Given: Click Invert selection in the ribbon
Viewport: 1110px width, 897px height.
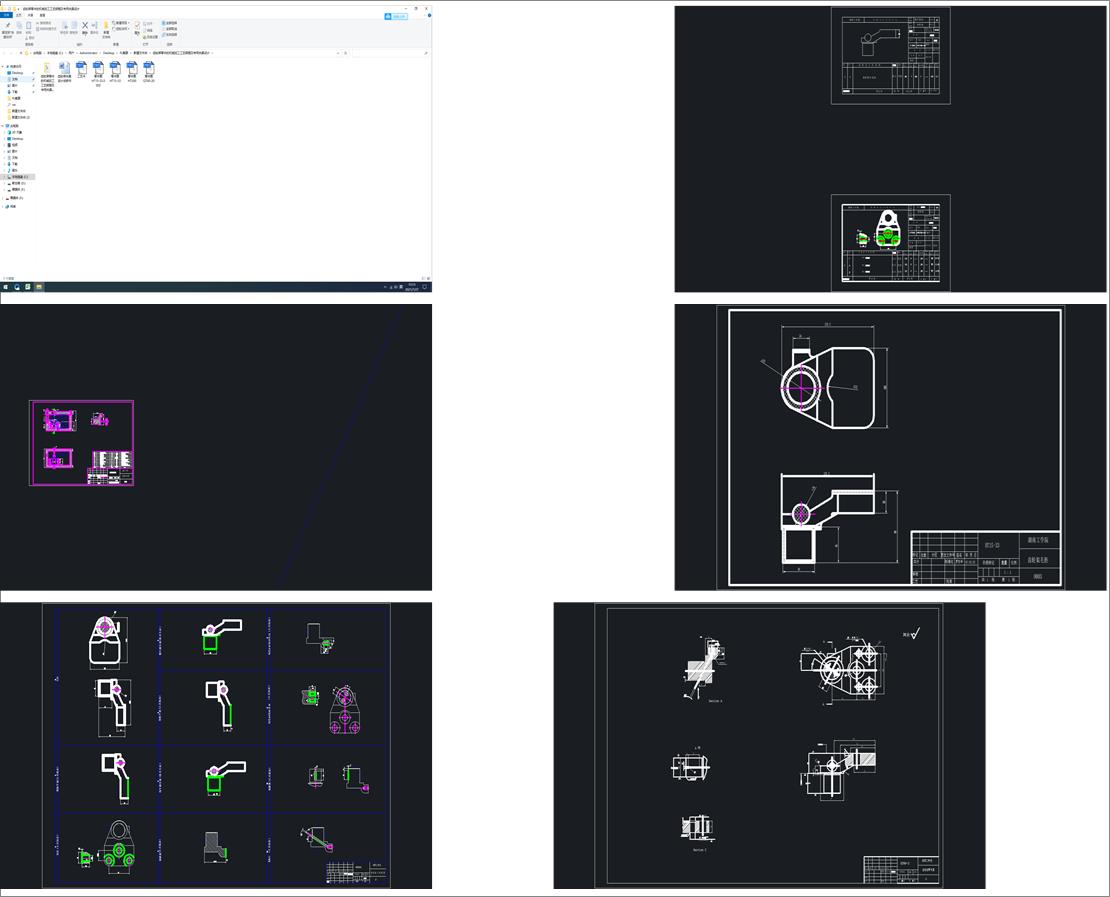Looking at the screenshot, I should coord(169,35).
